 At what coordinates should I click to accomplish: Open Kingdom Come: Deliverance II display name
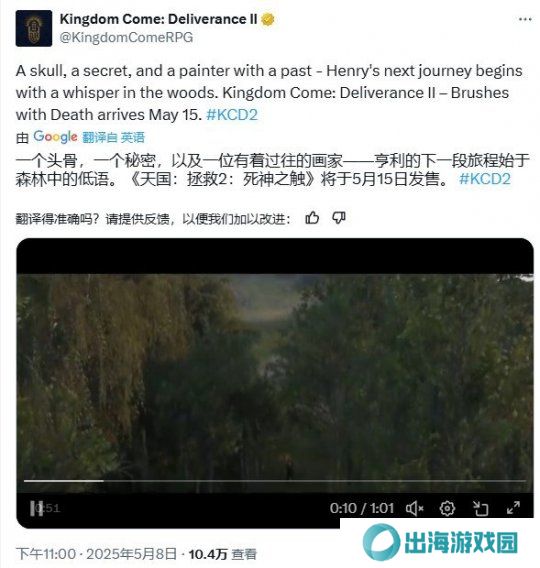pos(159,19)
